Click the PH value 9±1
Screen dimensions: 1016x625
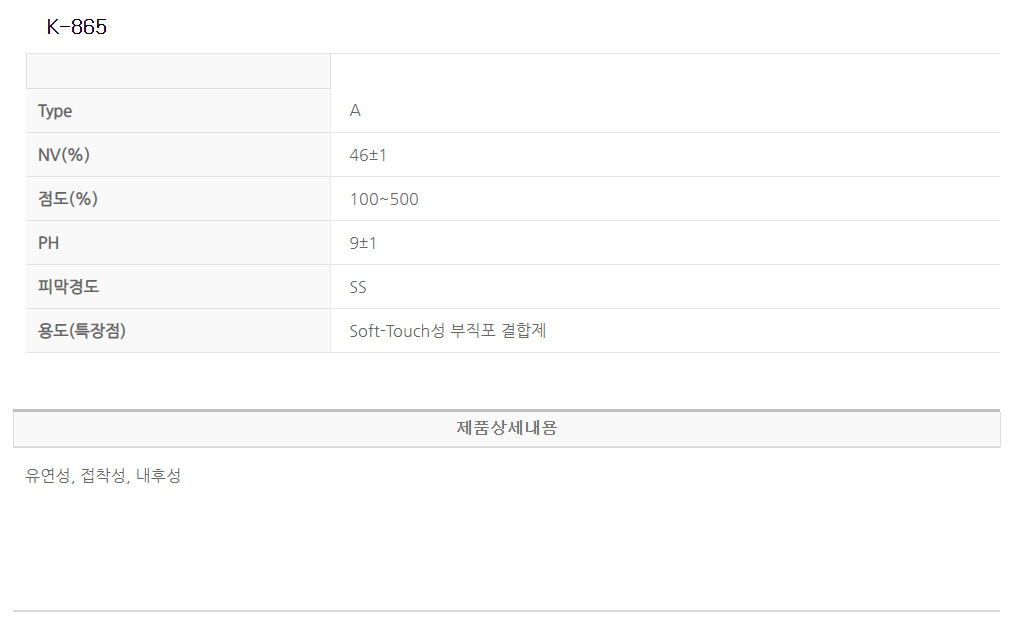(x=363, y=243)
